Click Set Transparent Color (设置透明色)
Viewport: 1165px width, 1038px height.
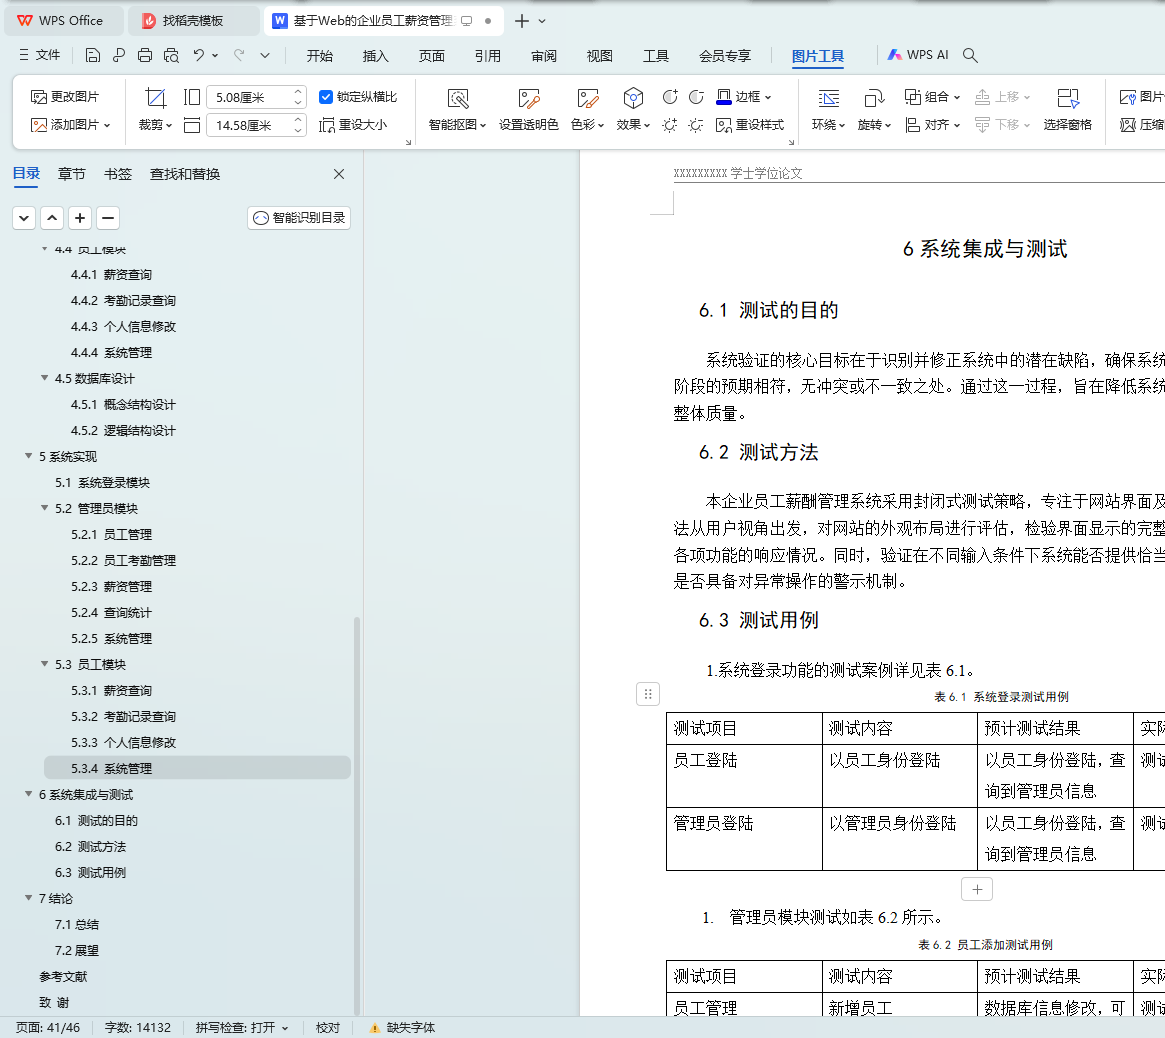(528, 109)
